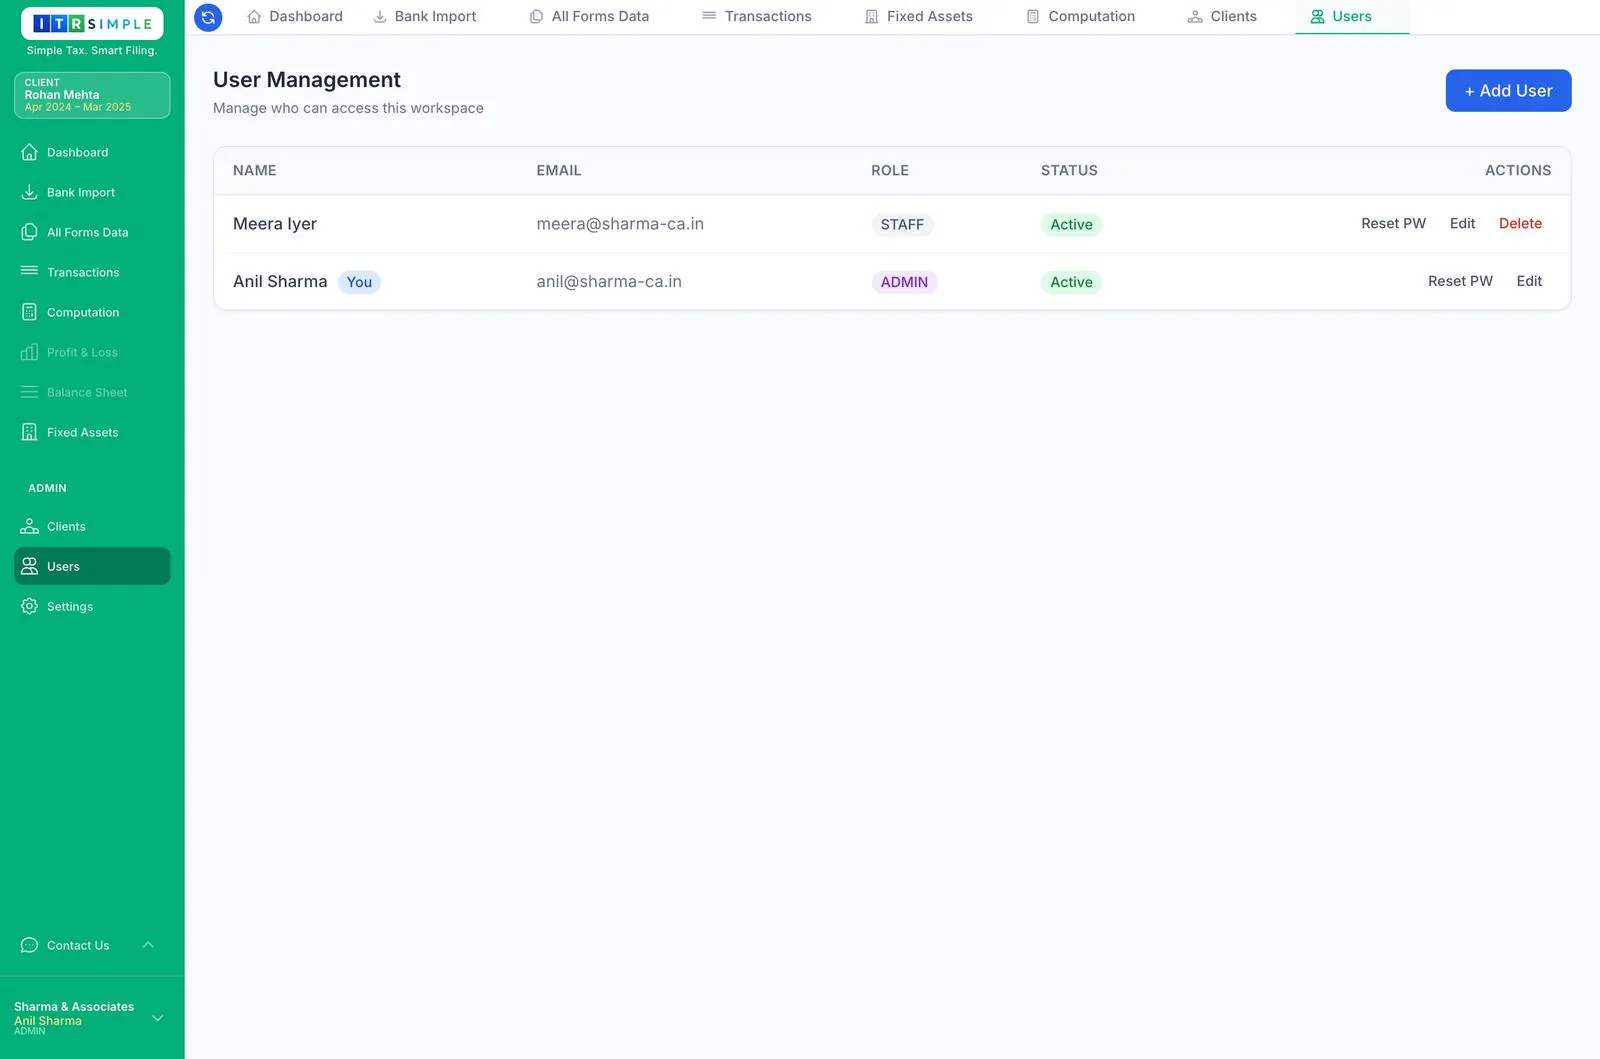Click home icon in top Dashboard tab
1600x1059 pixels.
point(254,17)
